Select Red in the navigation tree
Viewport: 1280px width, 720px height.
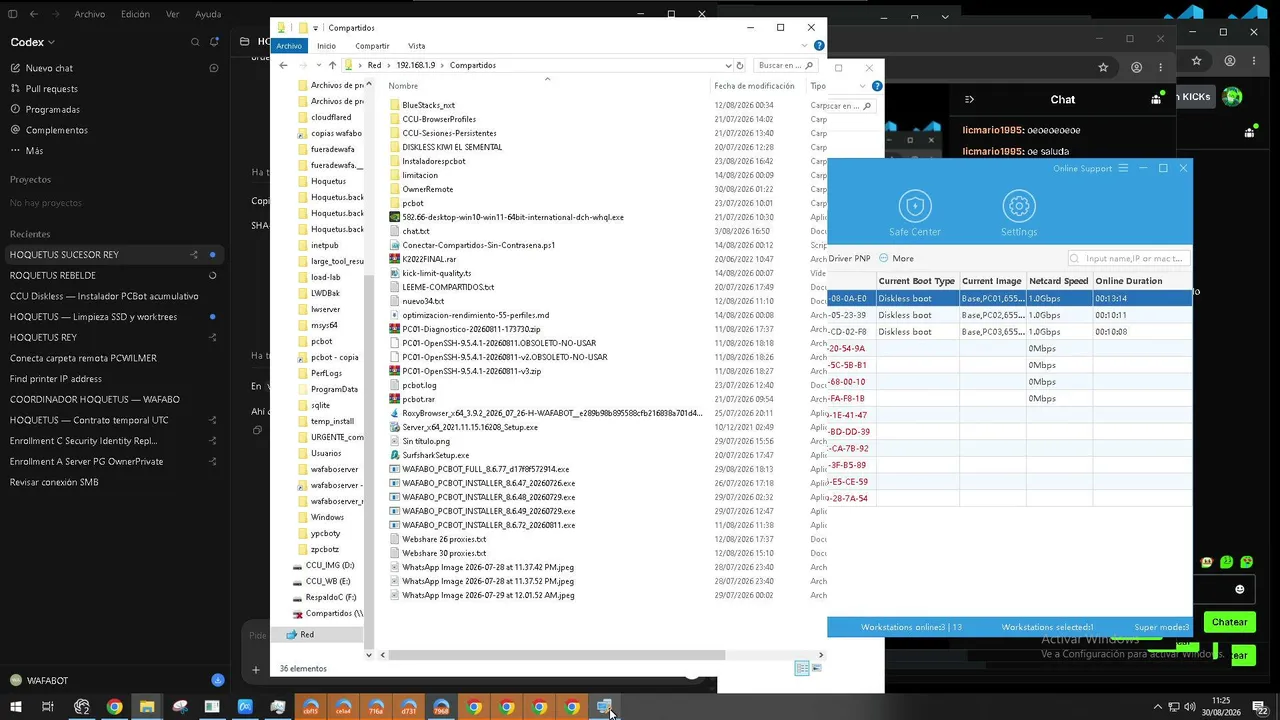click(307, 635)
